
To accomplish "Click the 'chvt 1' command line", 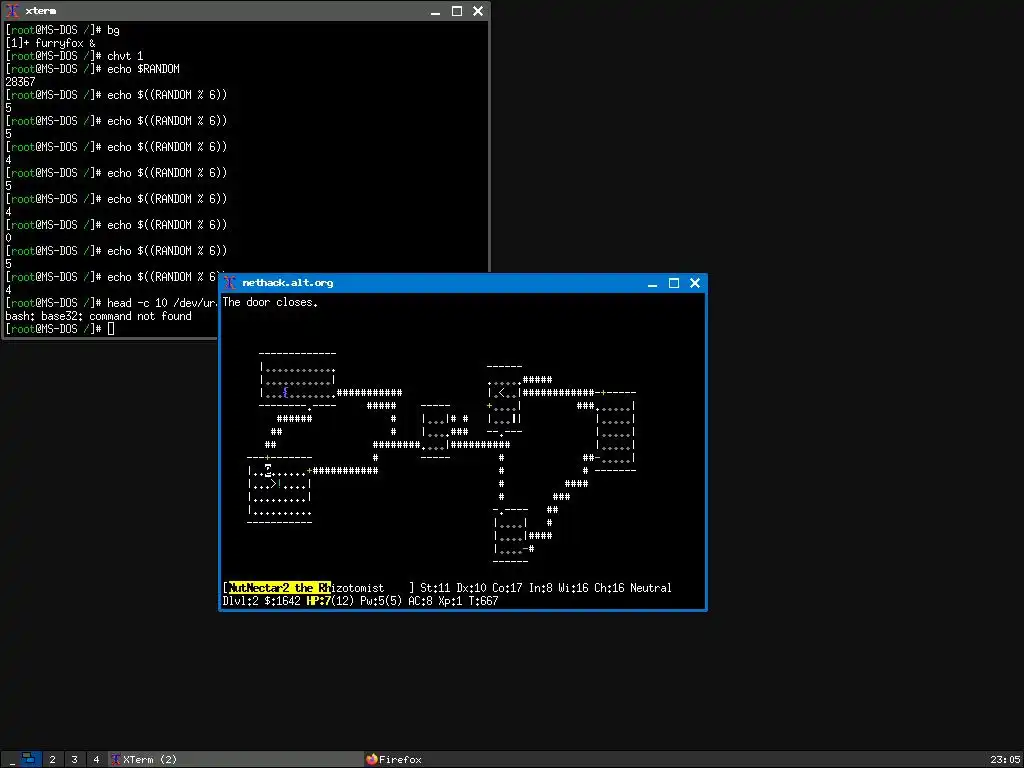I will pos(74,56).
